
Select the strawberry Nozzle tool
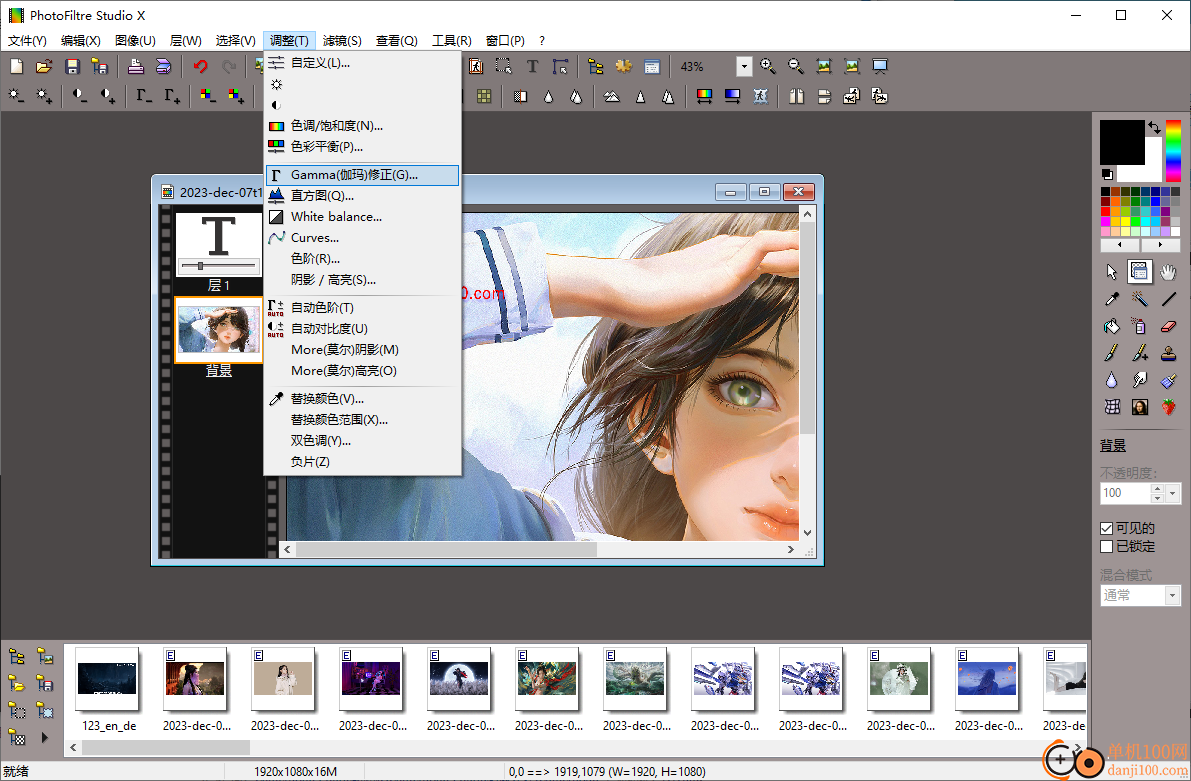[1168, 407]
